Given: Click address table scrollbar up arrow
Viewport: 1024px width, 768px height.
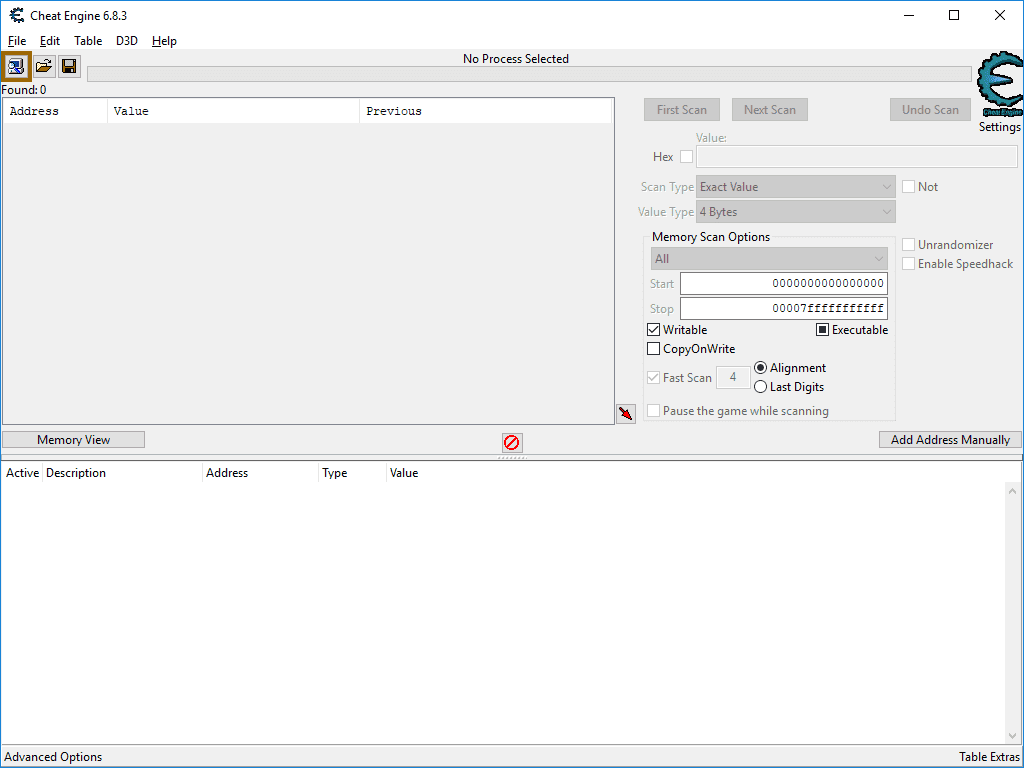Looking at the screenshot, I should [x=1013, y=490].
